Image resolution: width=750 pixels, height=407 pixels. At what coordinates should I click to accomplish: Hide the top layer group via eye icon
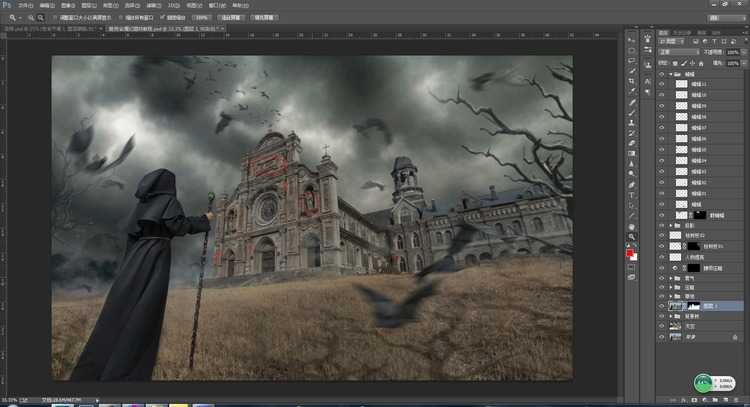tap(661, 74)
